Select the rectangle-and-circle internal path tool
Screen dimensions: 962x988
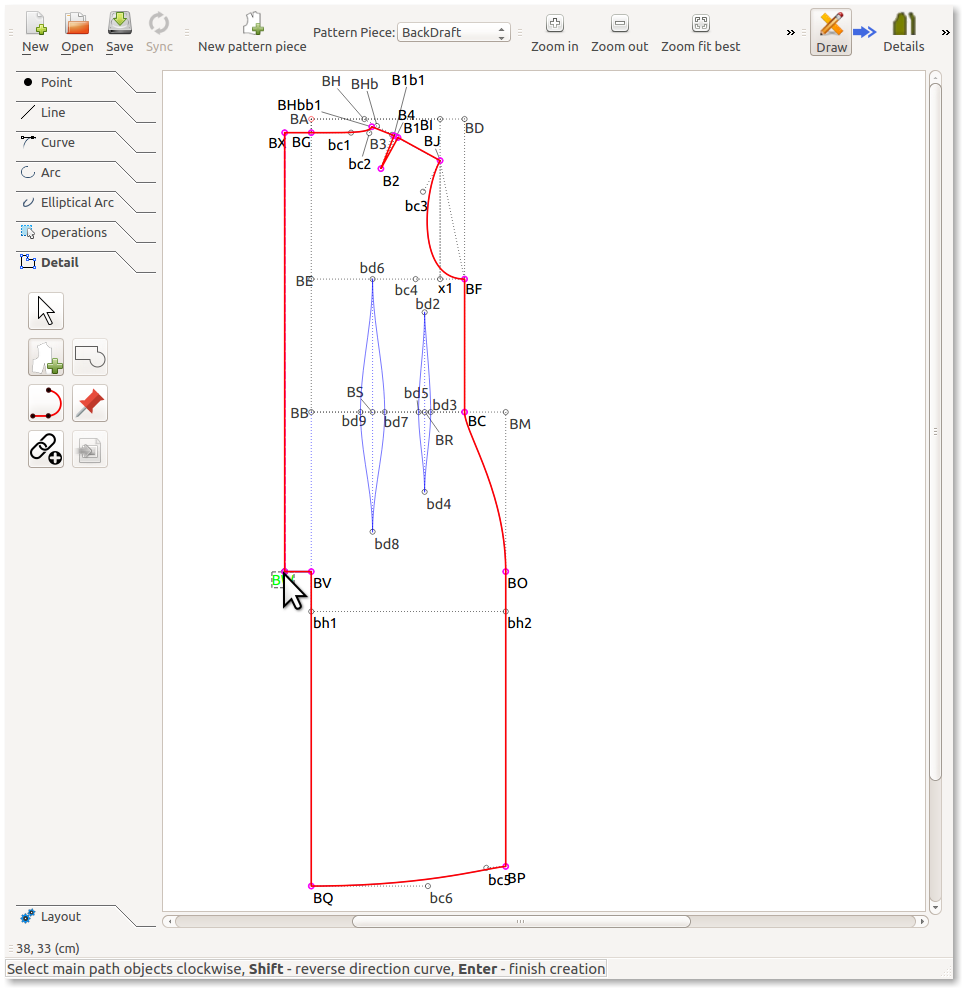pos(90,357)
